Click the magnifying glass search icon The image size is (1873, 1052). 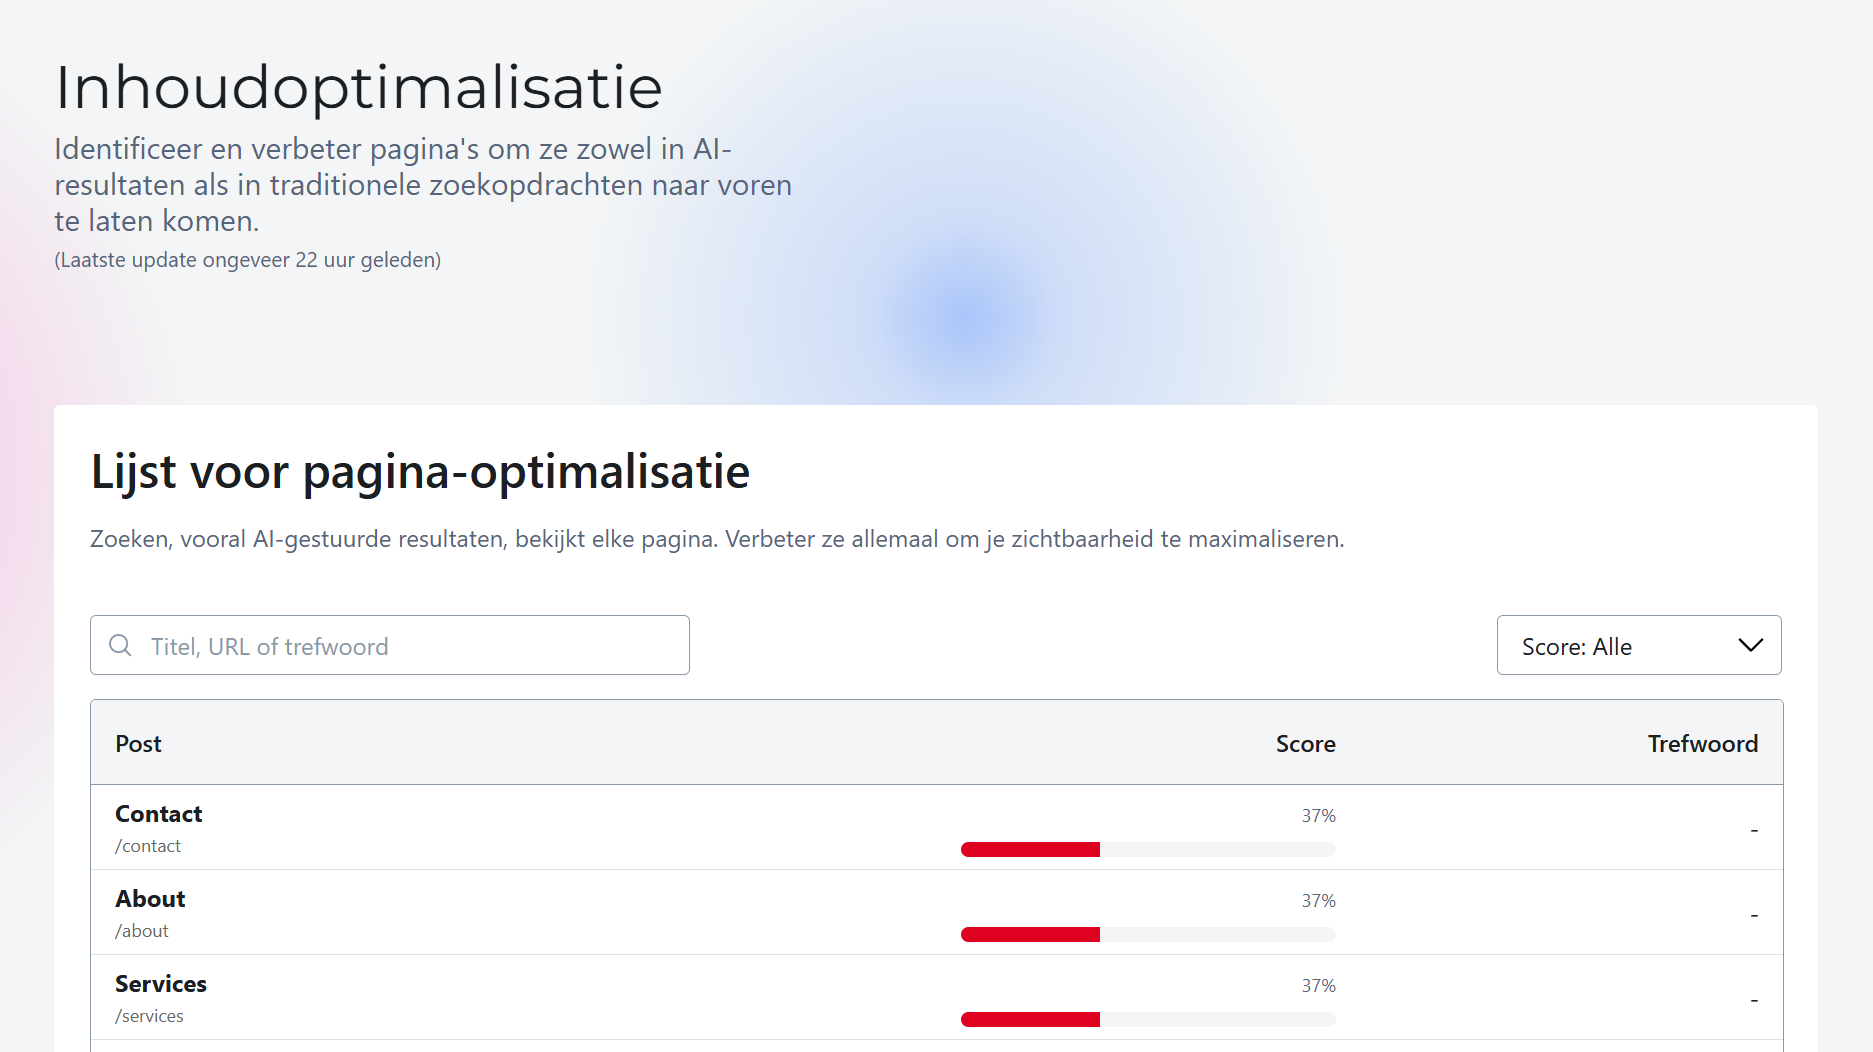coord(121,645)
